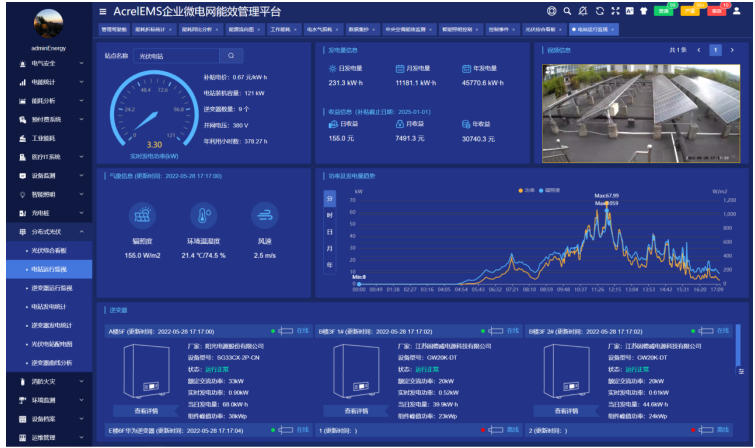Click the 充电桩 sidebar icon
The height and width of the screenshot is (448, 755).
22,213
